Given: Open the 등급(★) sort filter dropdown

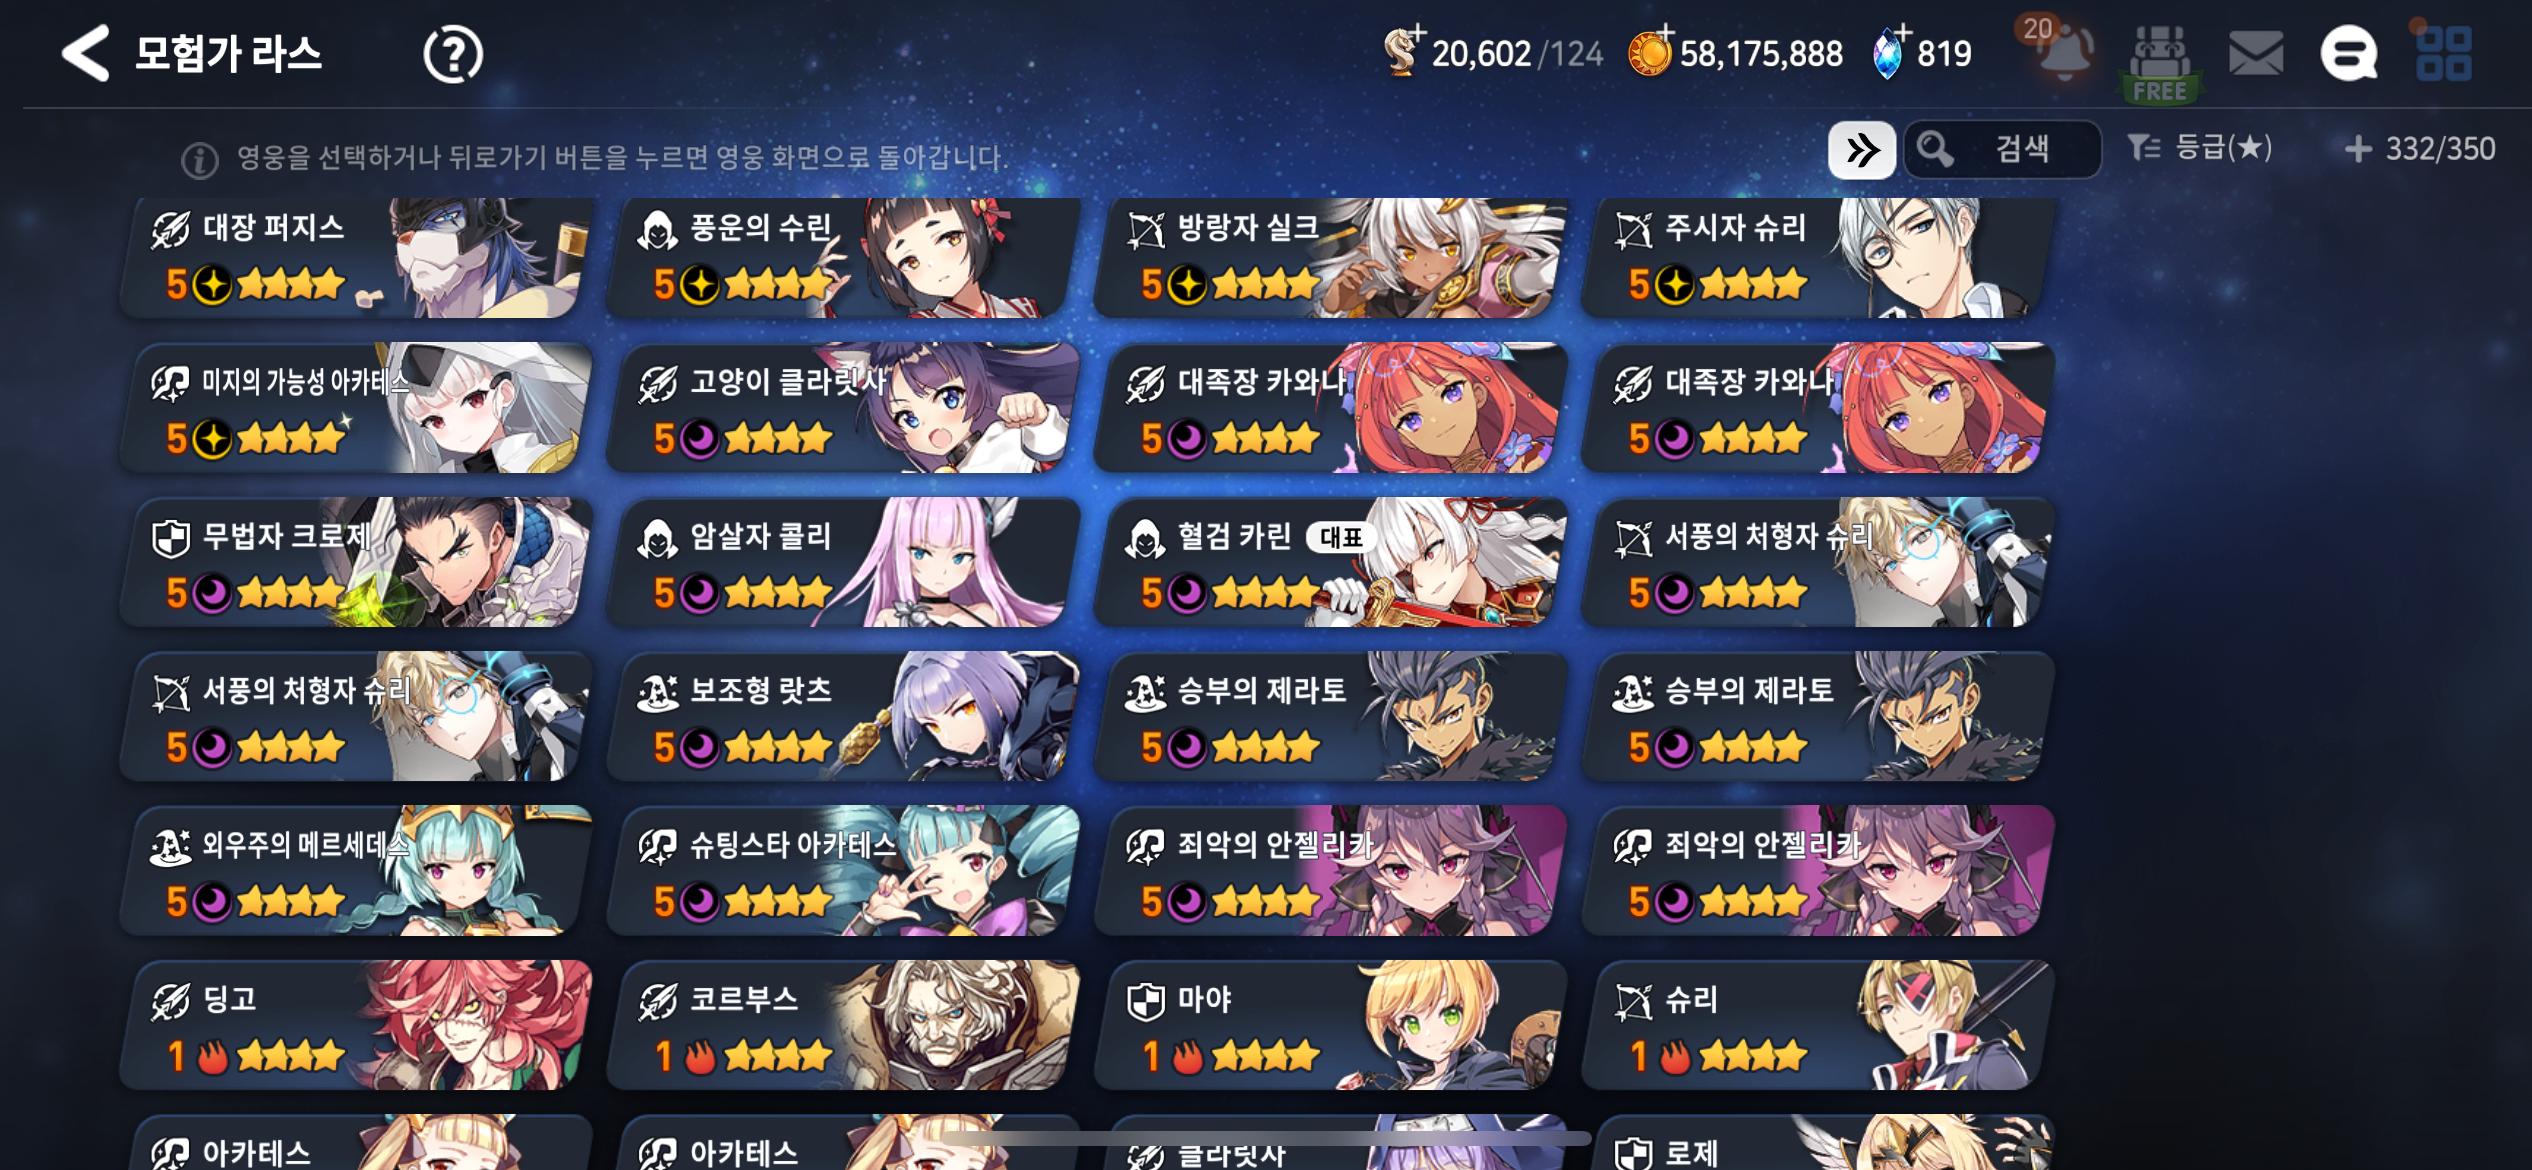Looking at the screenshot, I should tap(2198, 148).
